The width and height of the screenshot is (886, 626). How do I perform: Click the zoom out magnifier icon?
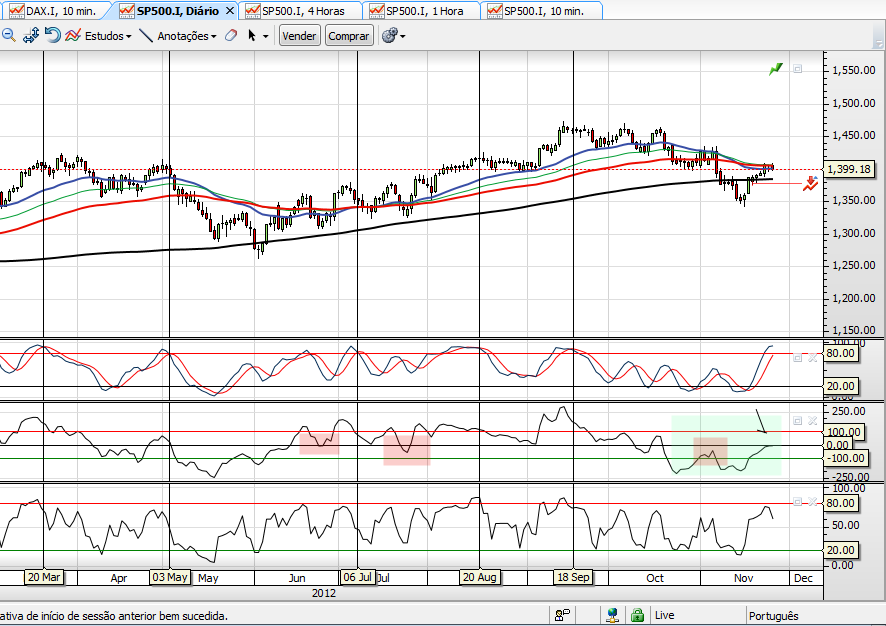pyautogui.click(x=8, y=36)
